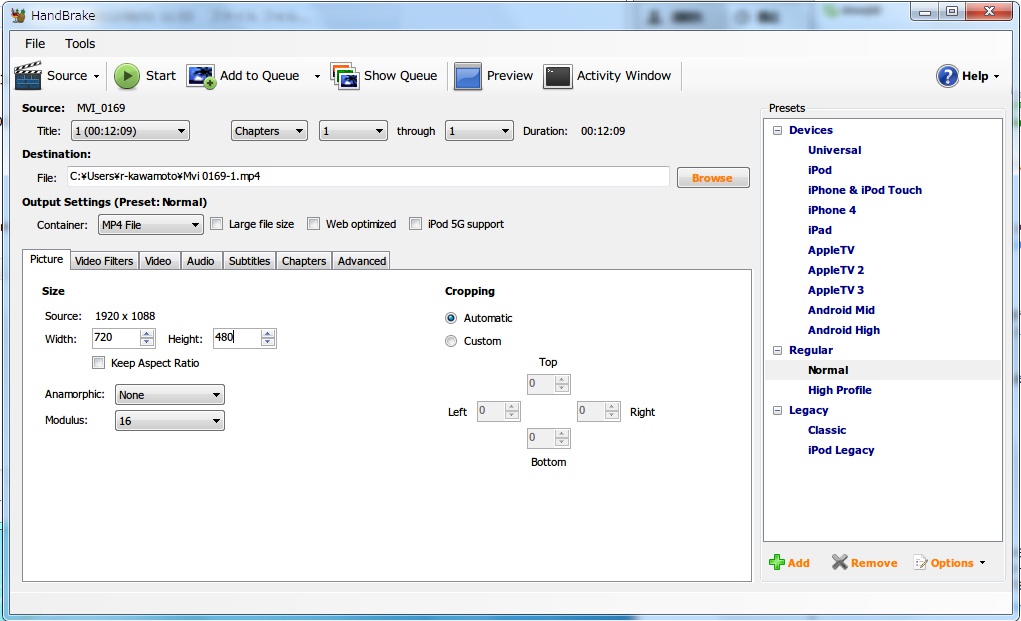Click the green Start play icon
Image resolution: width=1021 pixels, height=621 pixels.
[127, 76]
